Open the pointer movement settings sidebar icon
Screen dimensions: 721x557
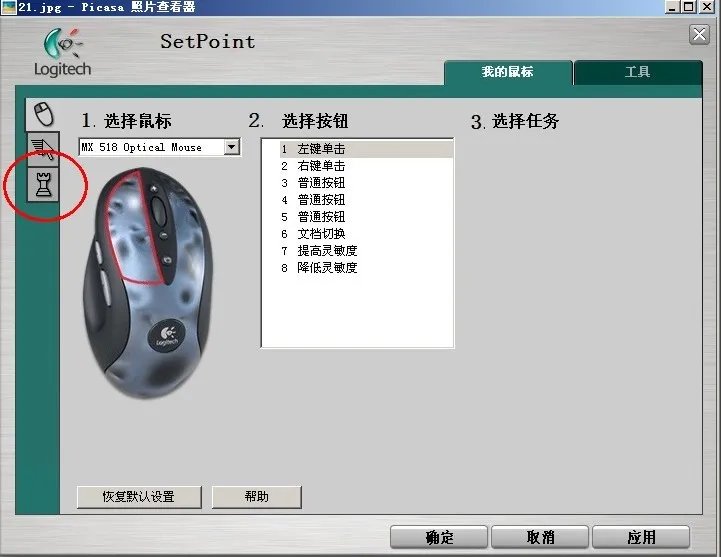(x=43, y=149)
